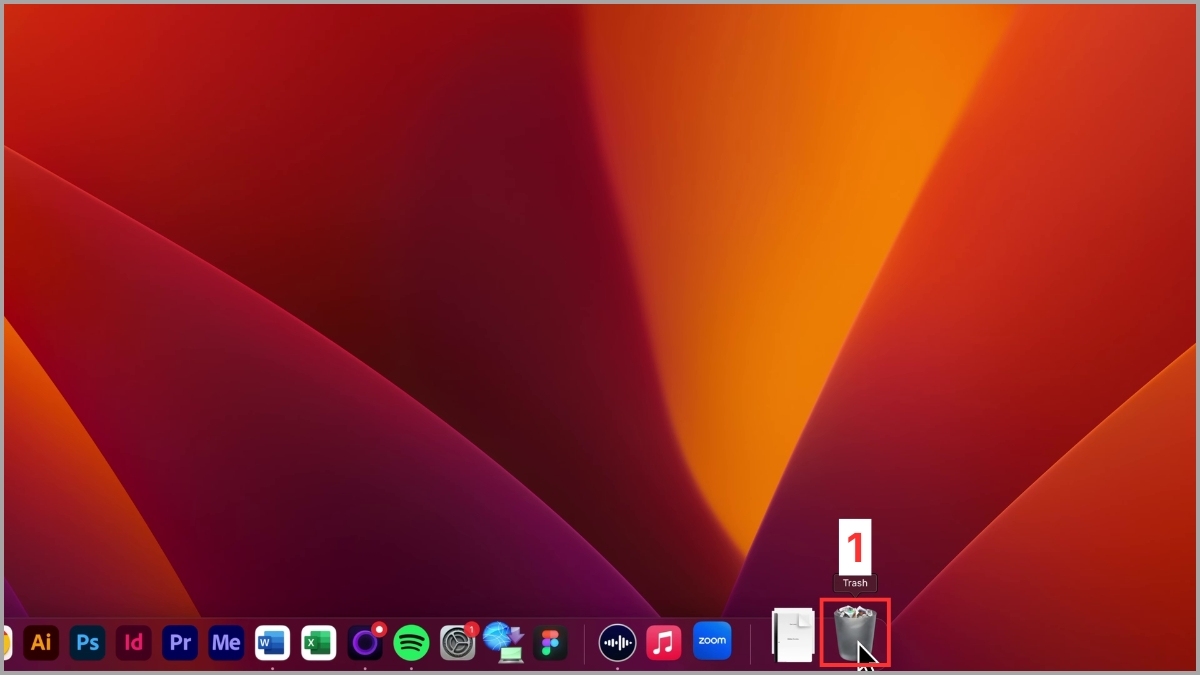Open the Trash in the dock
Viewport: 1200px width, 675px height.
[854, 633]
